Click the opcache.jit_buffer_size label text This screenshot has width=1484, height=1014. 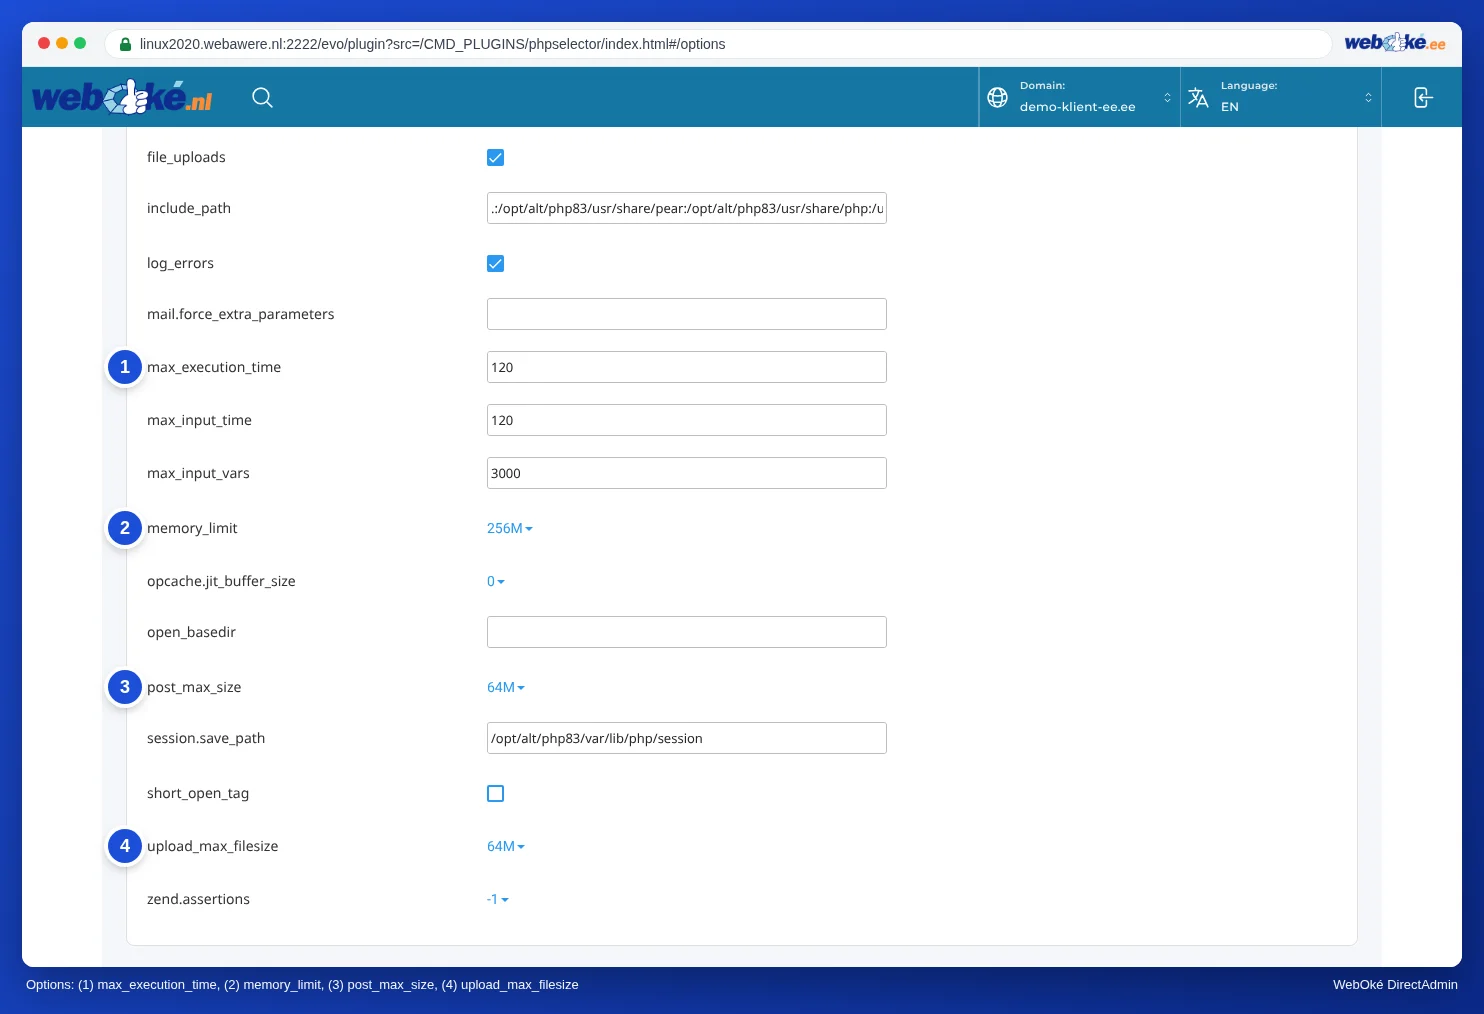point(221,581)
